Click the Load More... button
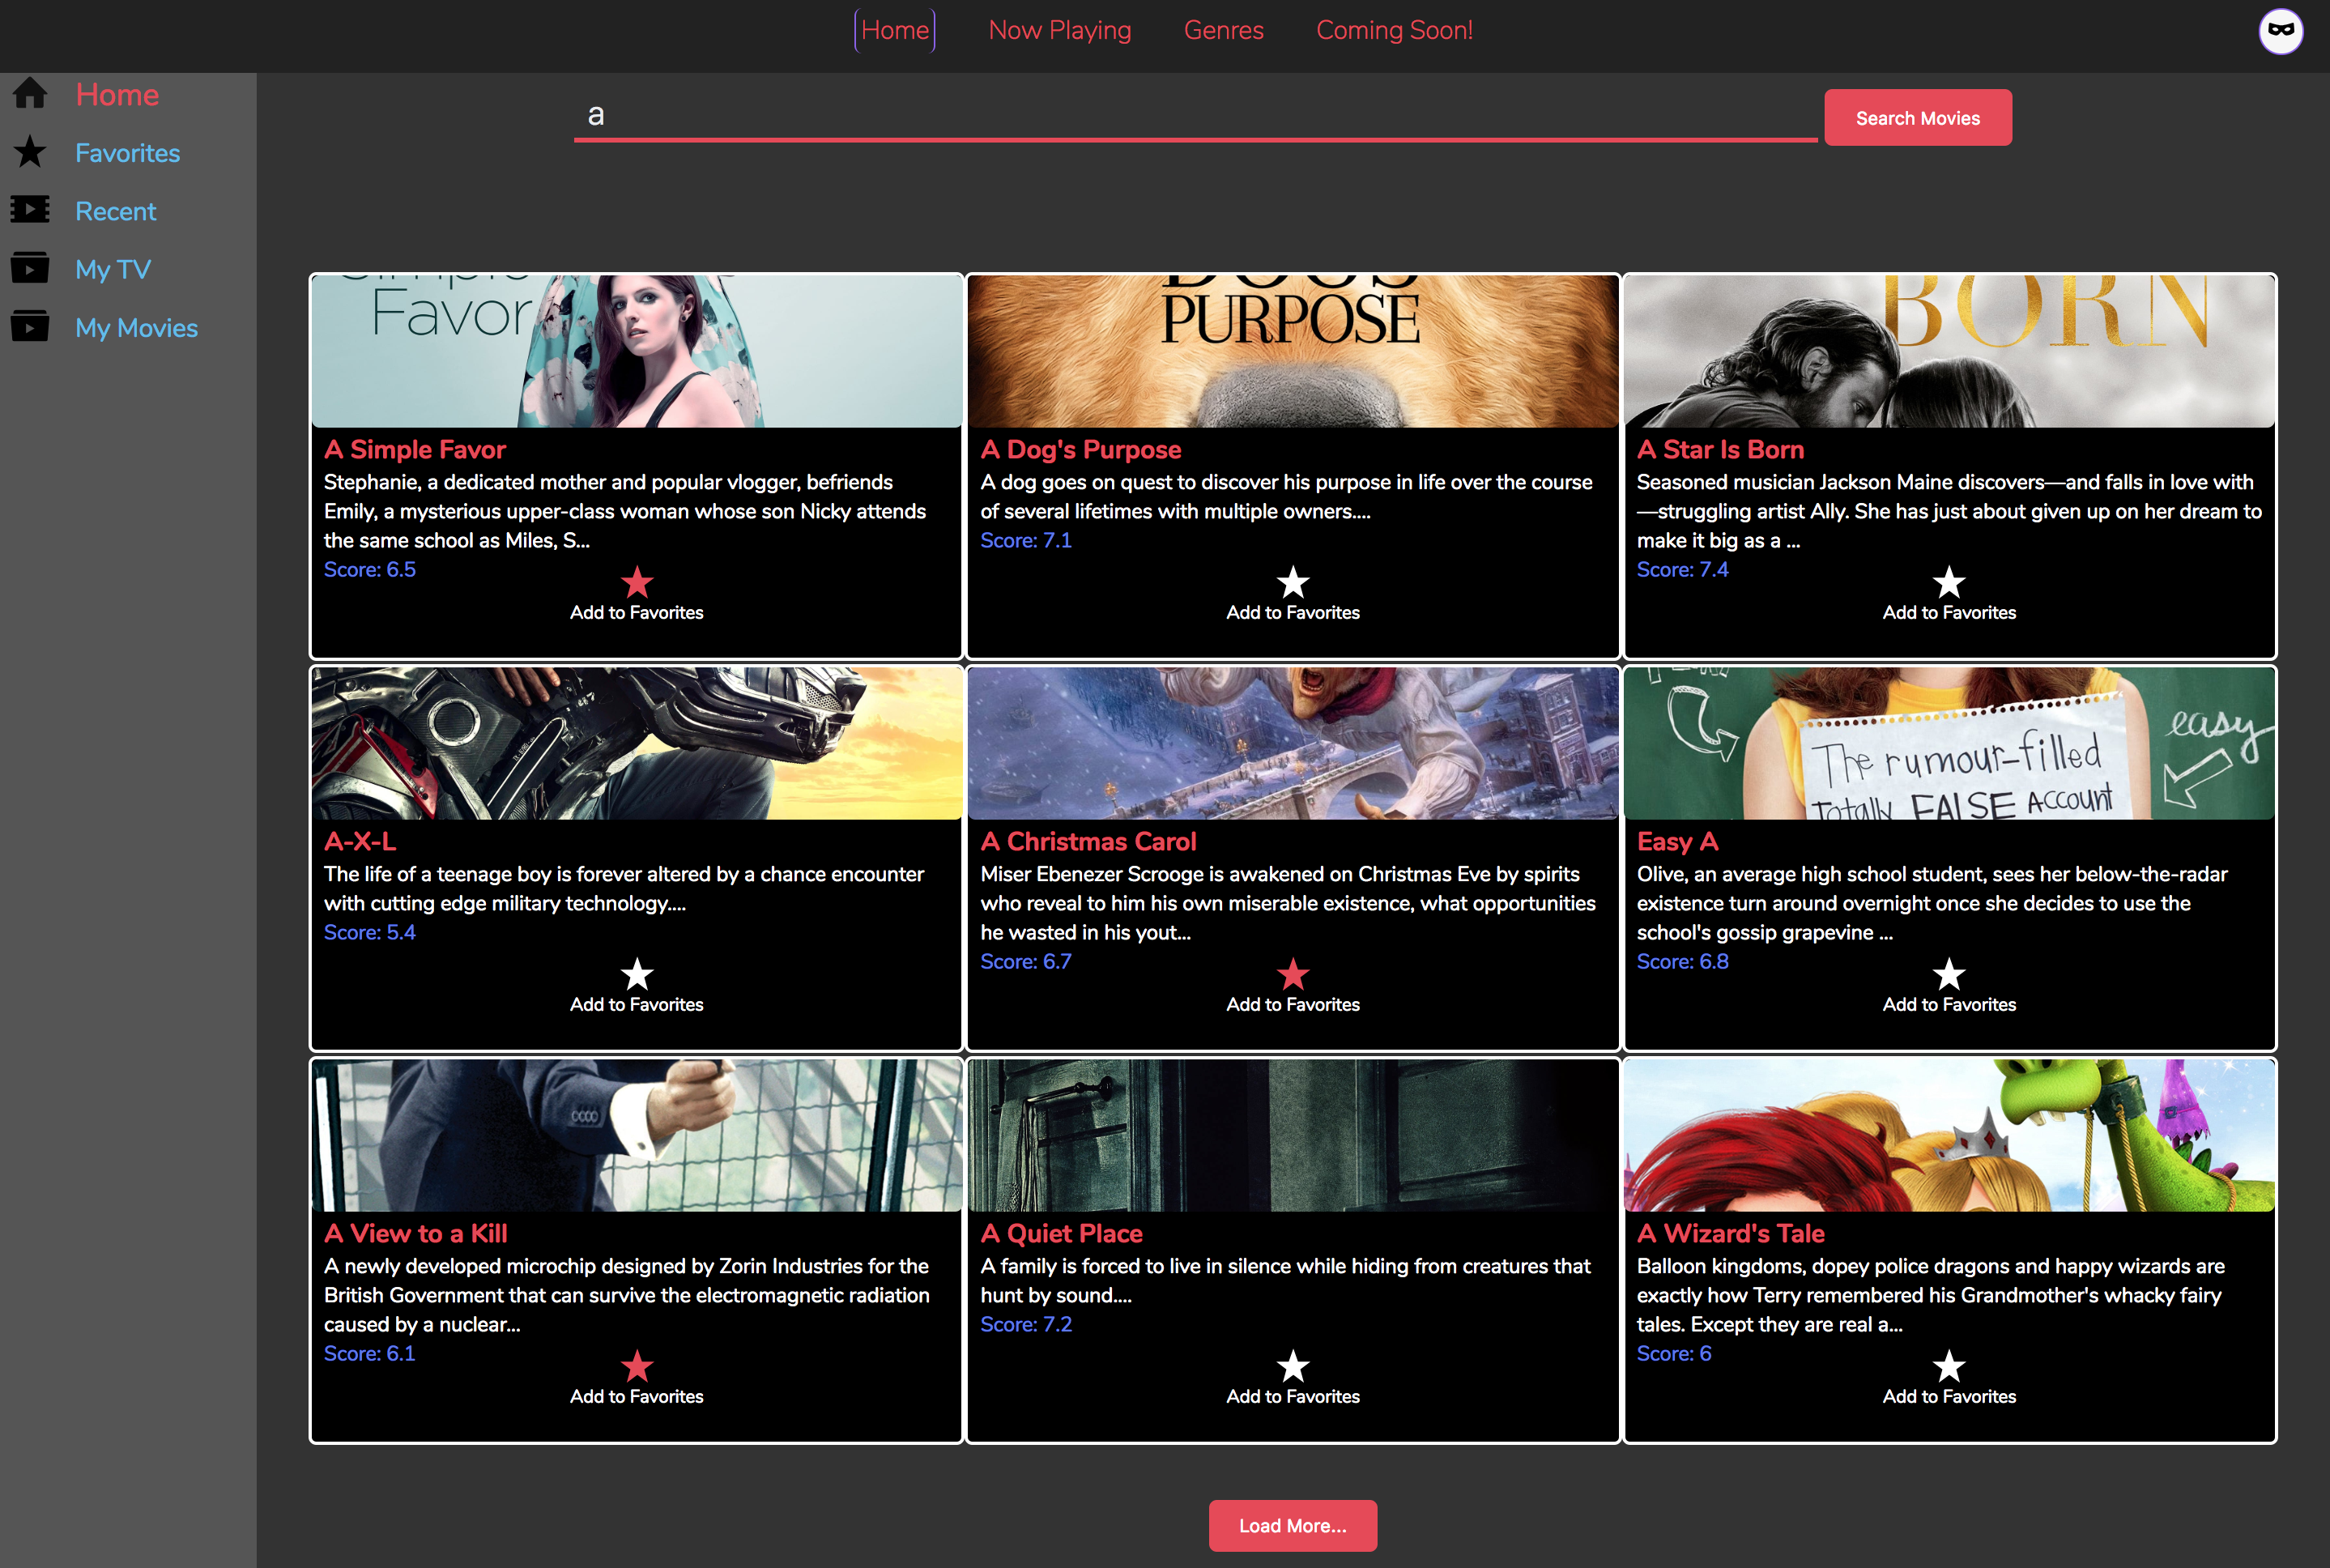 [1292, 1525]
